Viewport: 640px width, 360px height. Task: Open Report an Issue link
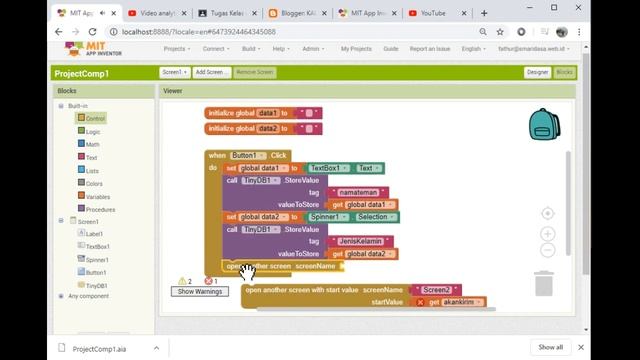click(x=430, y=49)
